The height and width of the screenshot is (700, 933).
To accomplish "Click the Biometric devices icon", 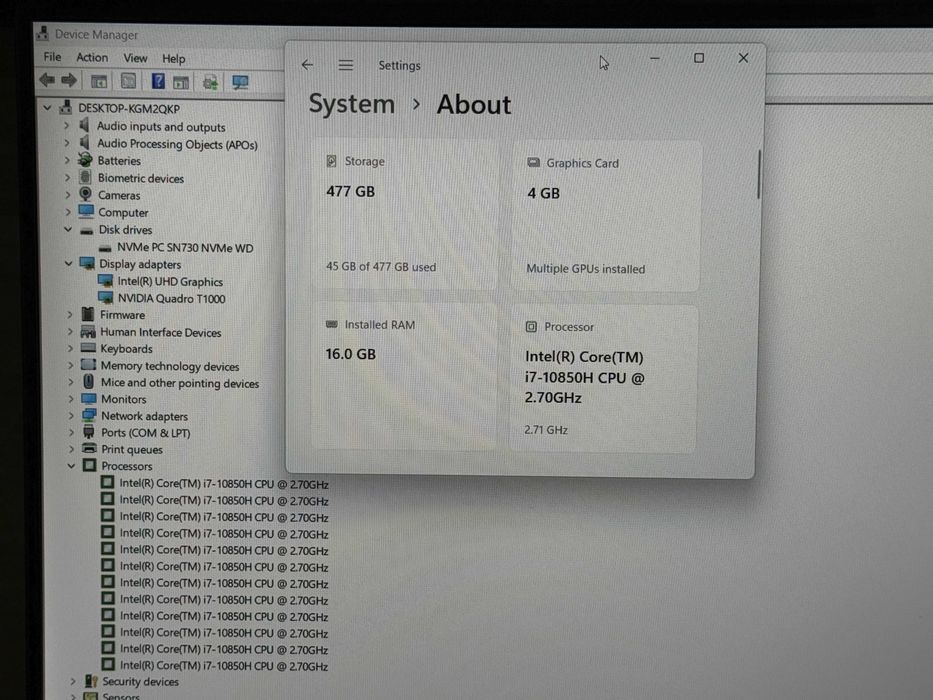I will tap(86, 177).
